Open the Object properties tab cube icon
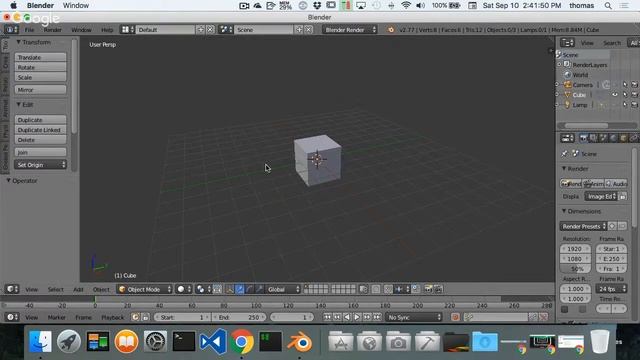Viewport: 640px width, 360px height. click(x=623, y=138)
